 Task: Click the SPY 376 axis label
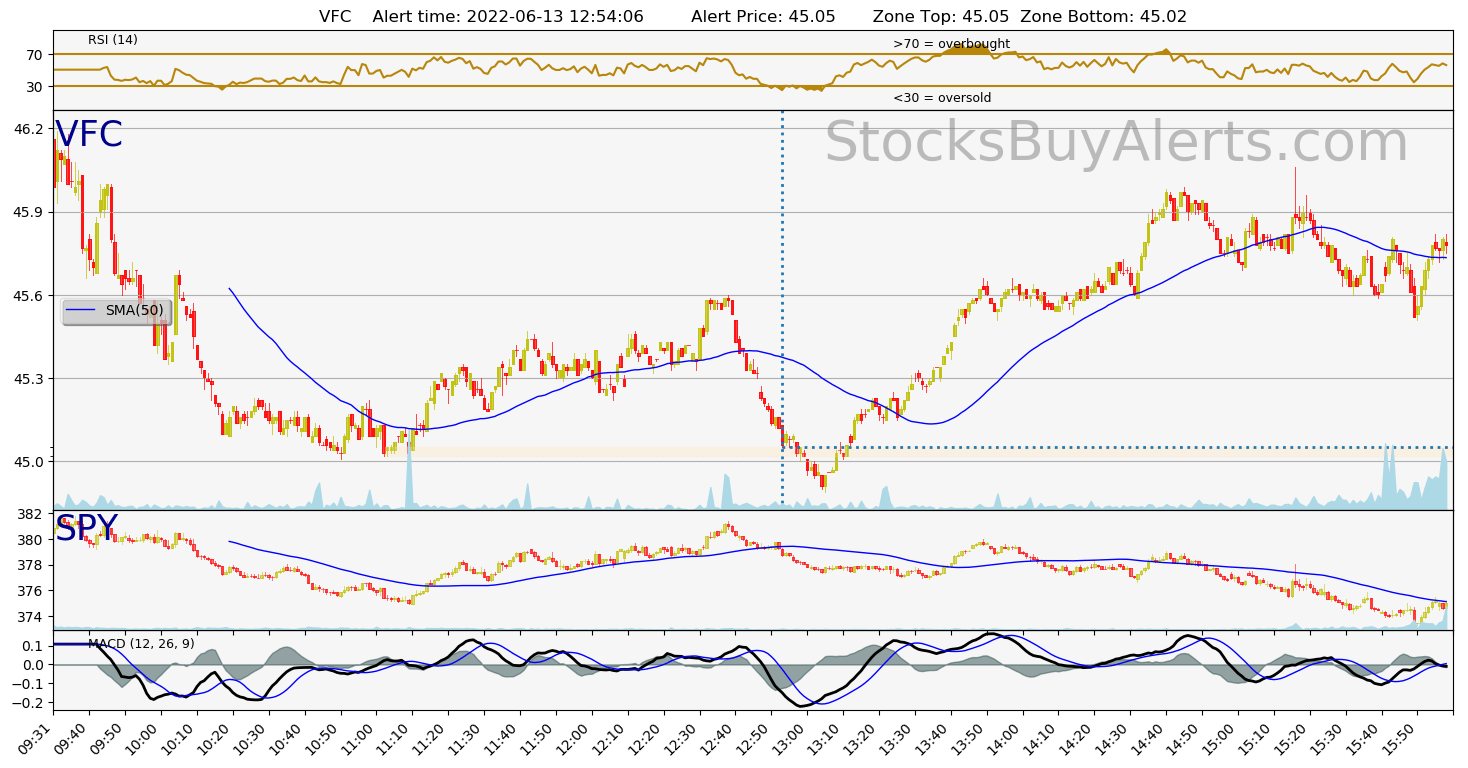pyautogui.click(x=32, y=591)
